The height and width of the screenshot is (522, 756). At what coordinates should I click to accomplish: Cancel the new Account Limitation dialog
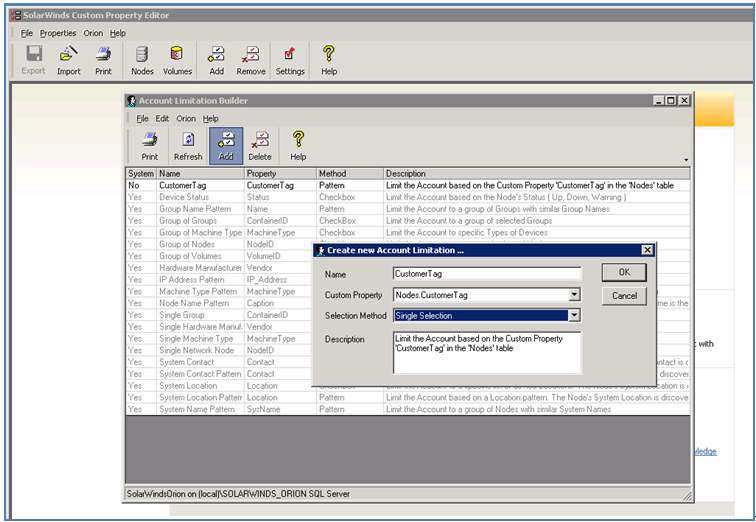(624, 296)
